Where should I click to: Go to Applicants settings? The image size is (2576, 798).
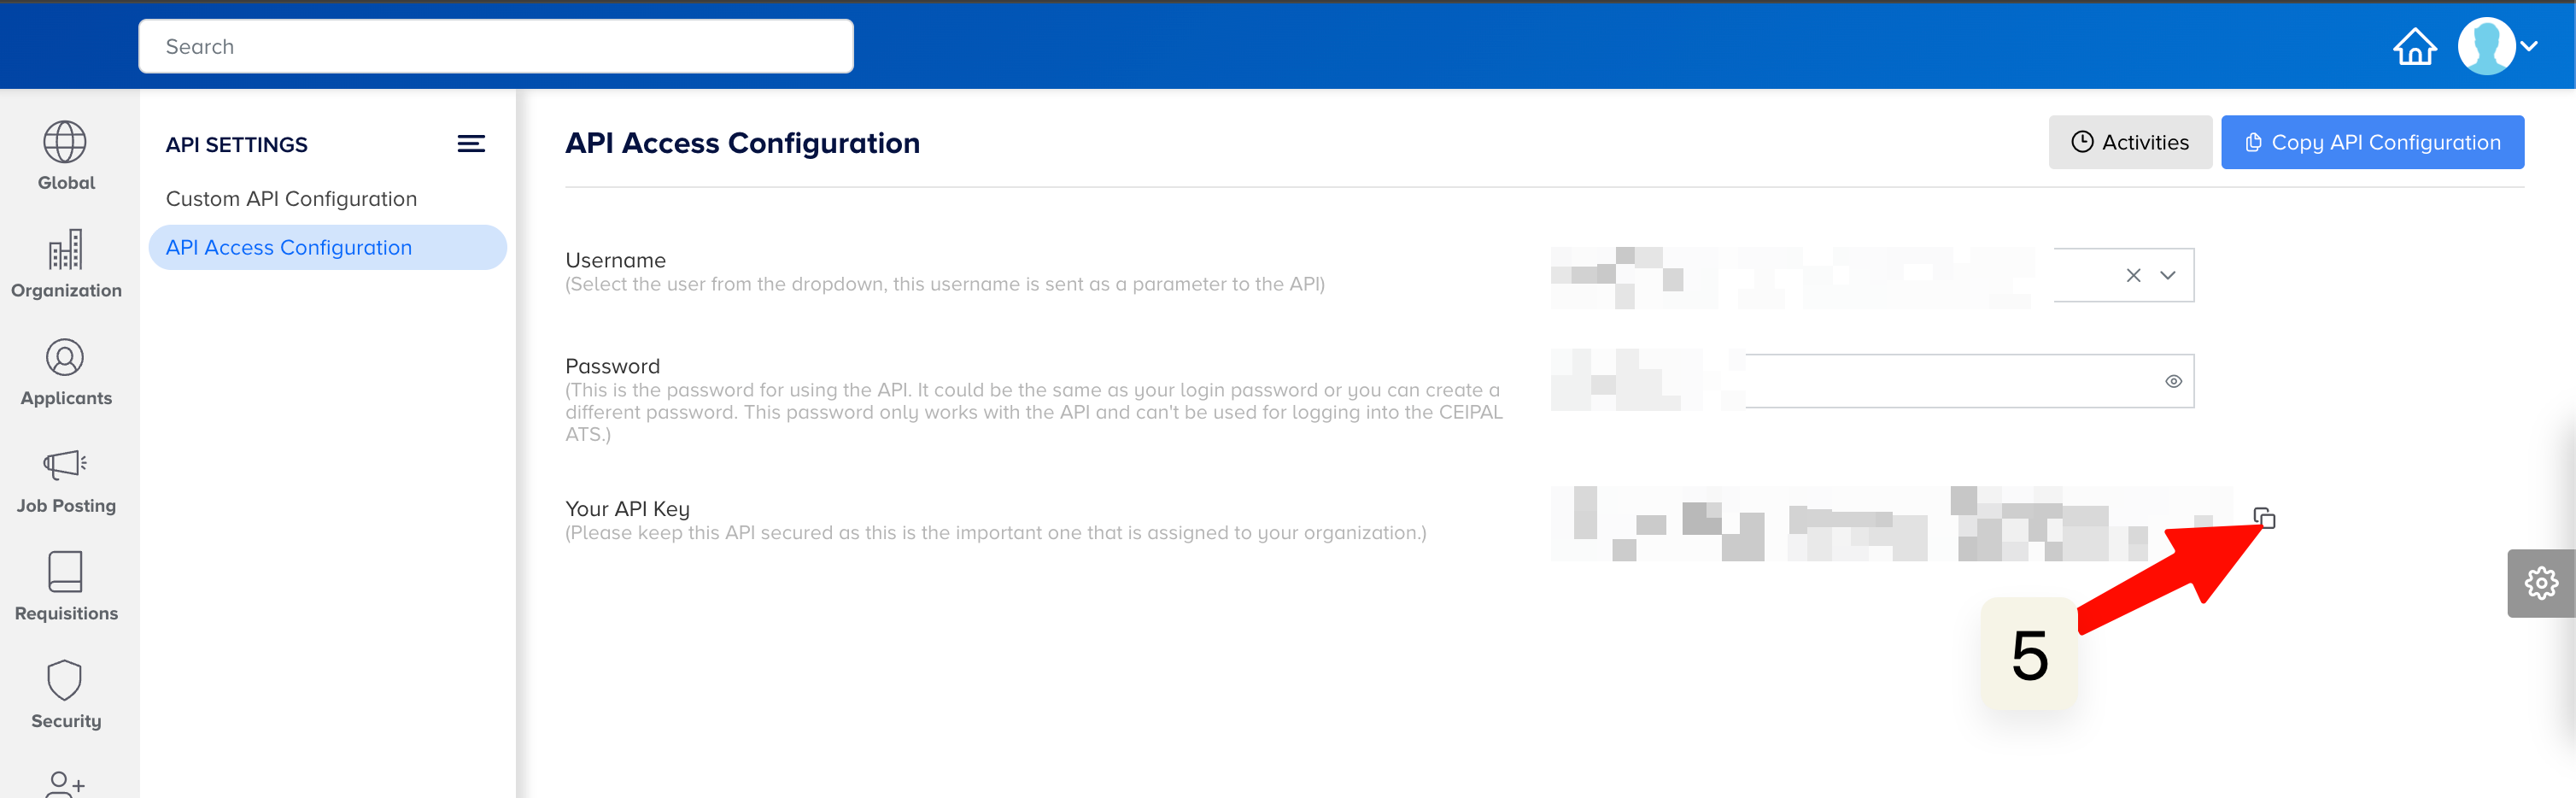click(66, 372)
